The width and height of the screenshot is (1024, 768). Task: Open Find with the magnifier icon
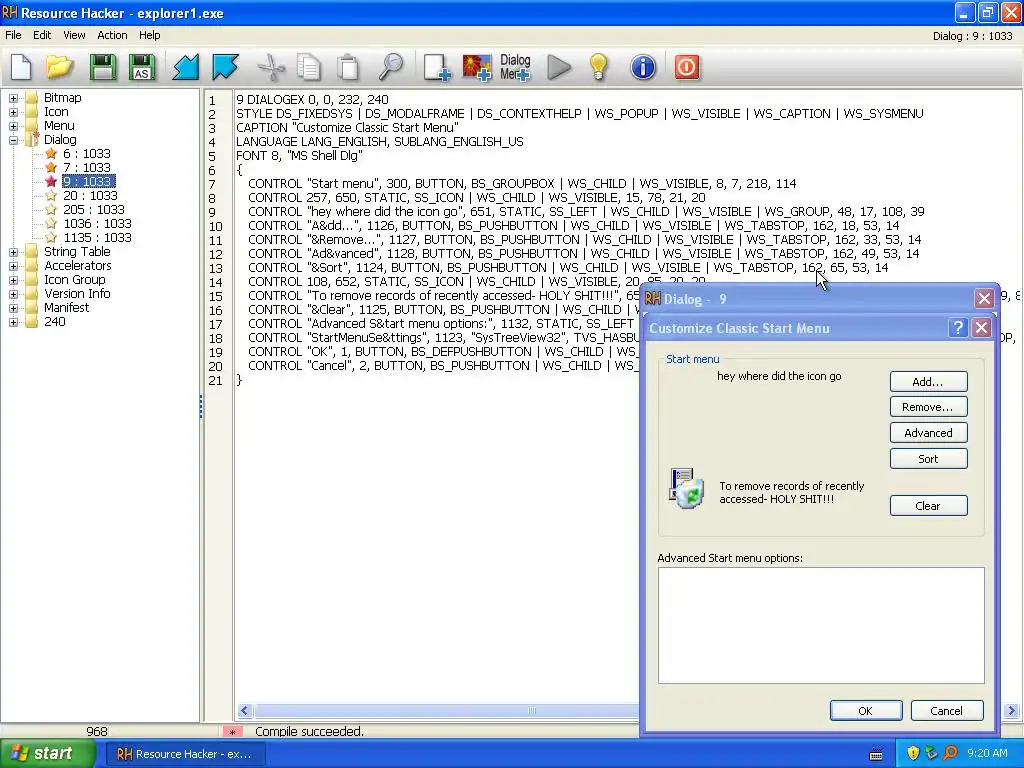[391, 67]
